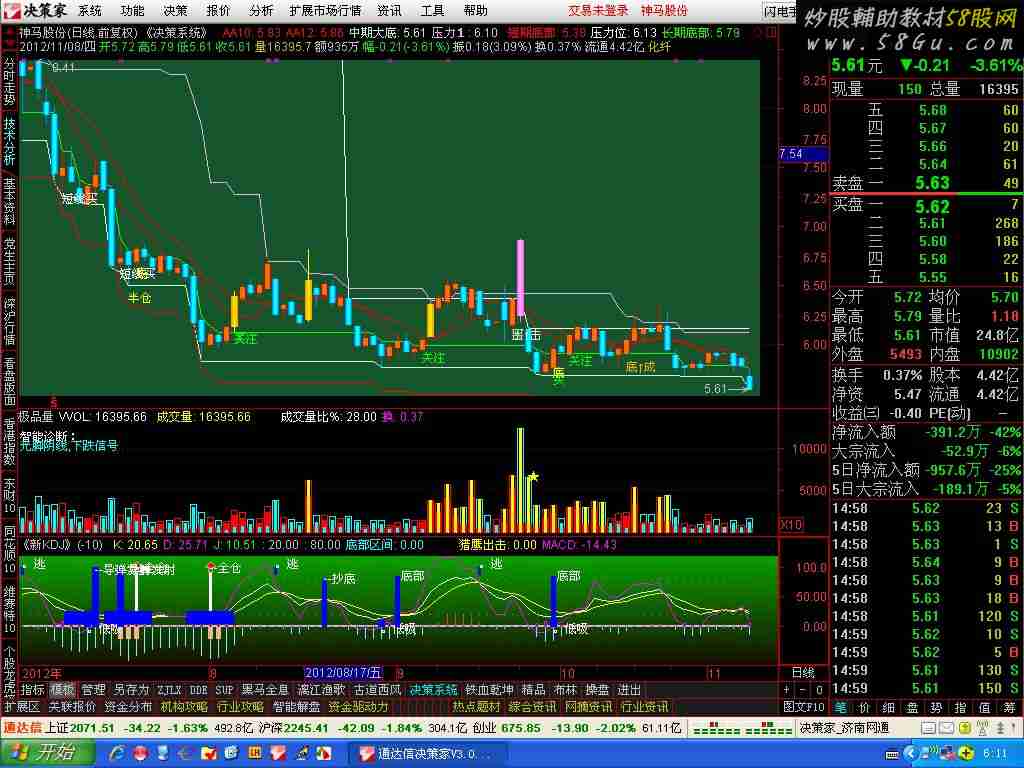The height and width of the screenshot is (768, 1024).
Task: Select the 黑马全息 template tab
Action: point(264,690)
